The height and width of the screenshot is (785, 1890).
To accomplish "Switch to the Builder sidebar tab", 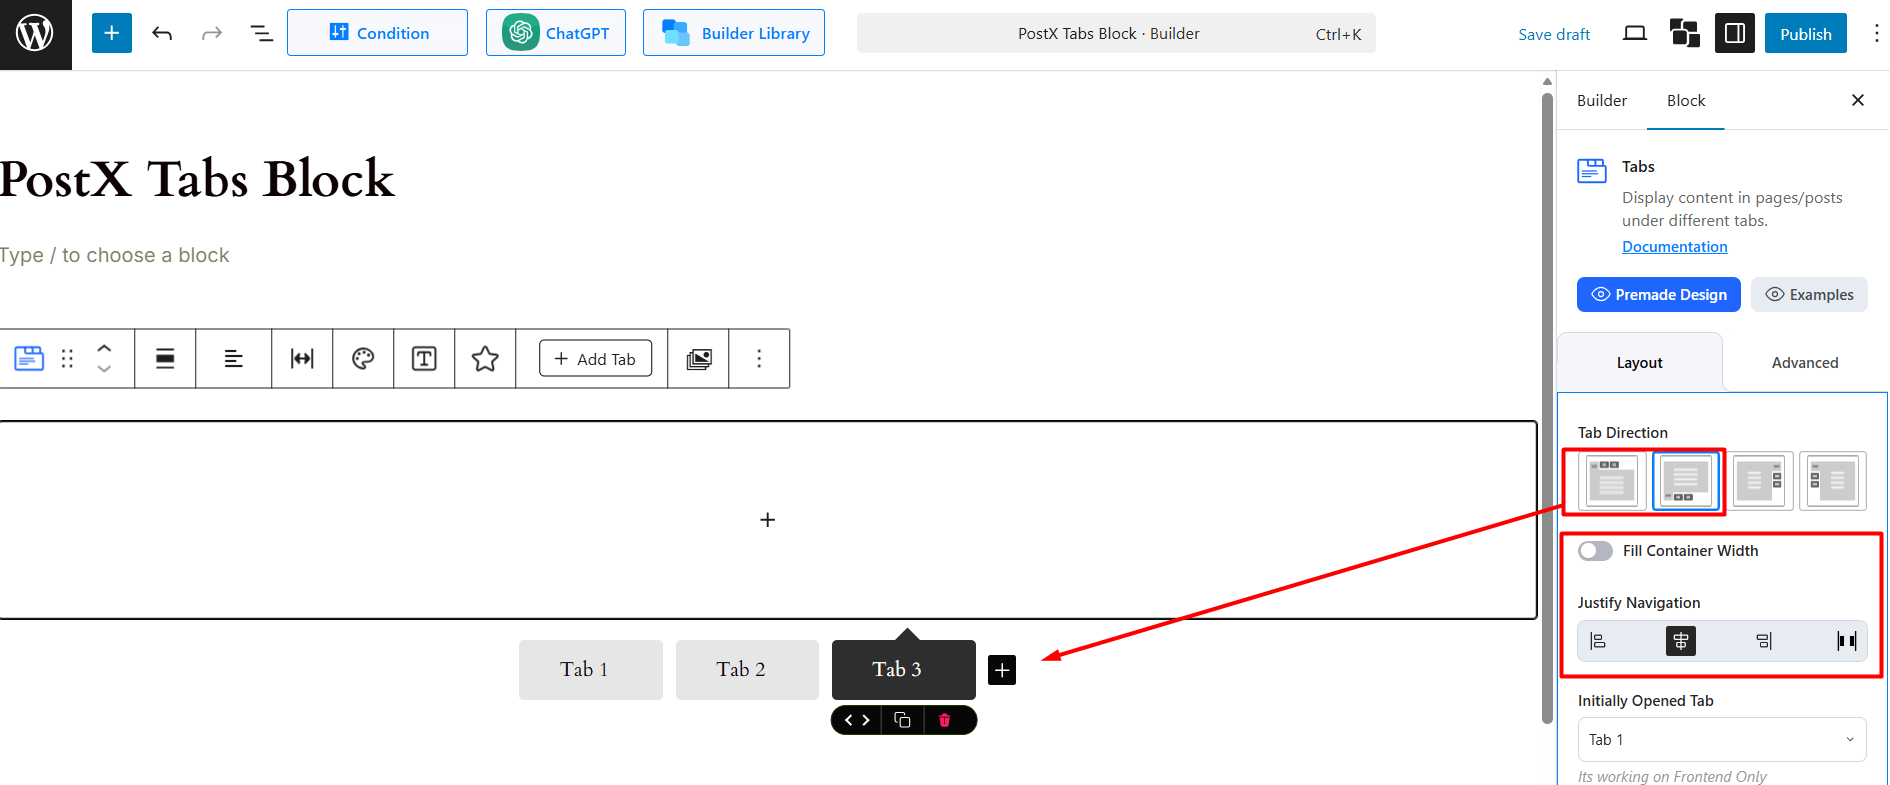I will [1601, 100].
